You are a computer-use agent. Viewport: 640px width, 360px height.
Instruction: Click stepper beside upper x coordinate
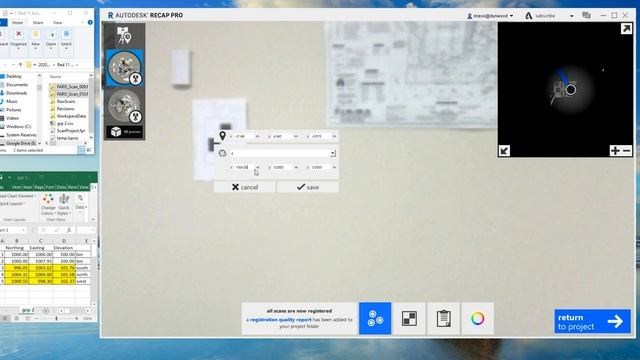click(258, 136)
